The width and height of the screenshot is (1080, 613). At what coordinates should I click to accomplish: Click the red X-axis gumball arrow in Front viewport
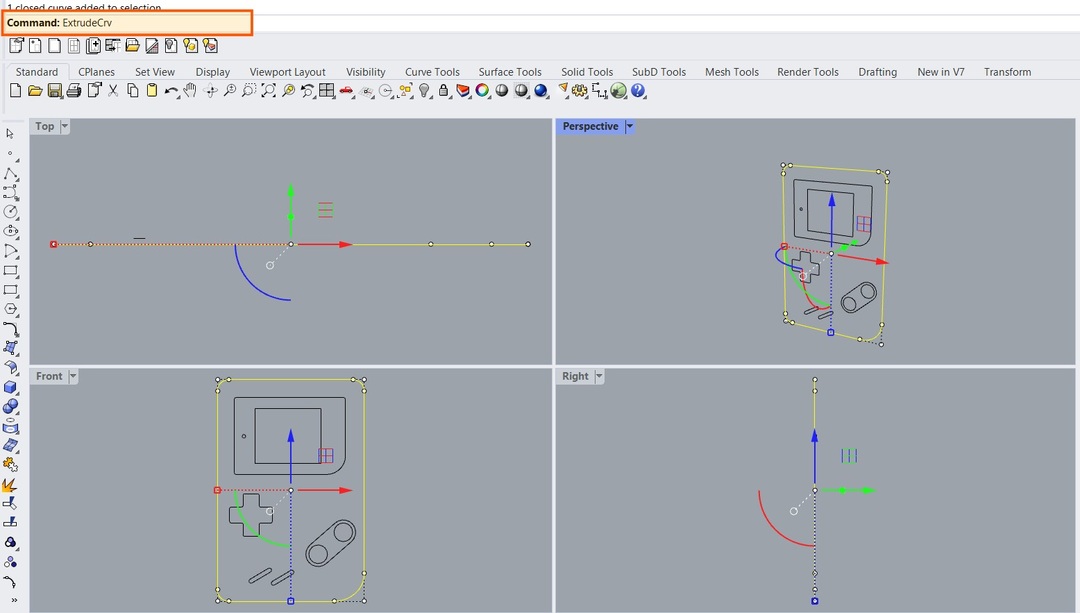pyautogui.click(x=343, y=490)
